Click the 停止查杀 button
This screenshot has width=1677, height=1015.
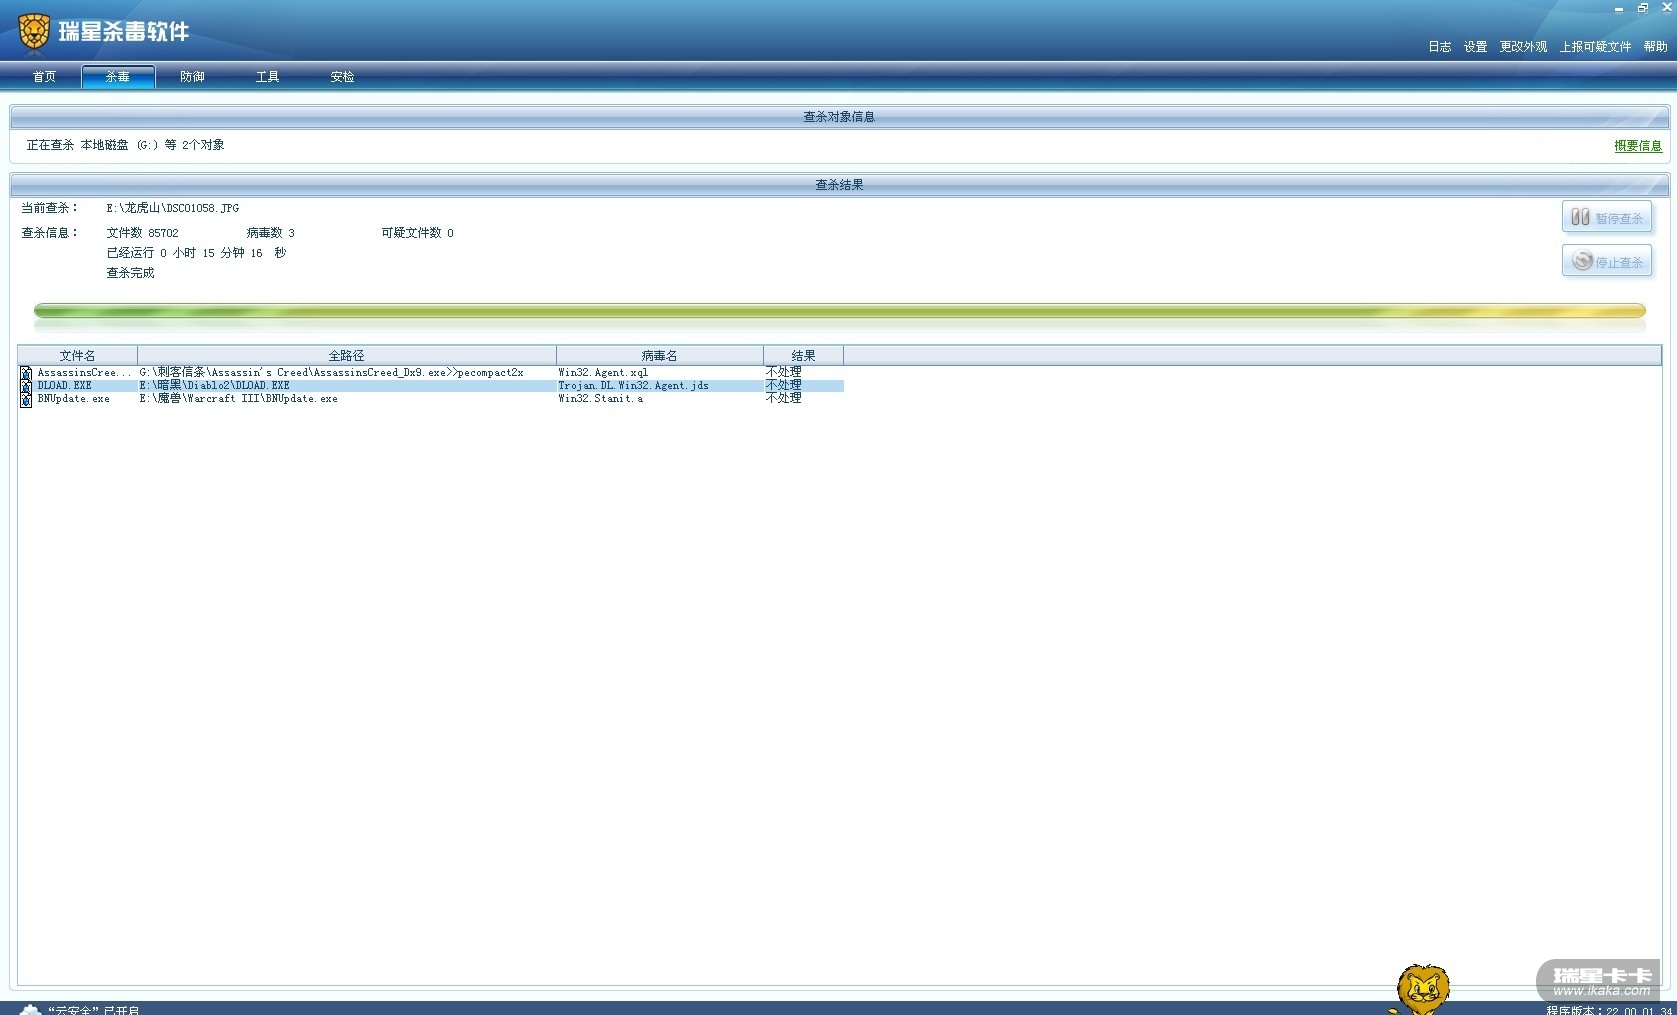tap(1607, 261)
